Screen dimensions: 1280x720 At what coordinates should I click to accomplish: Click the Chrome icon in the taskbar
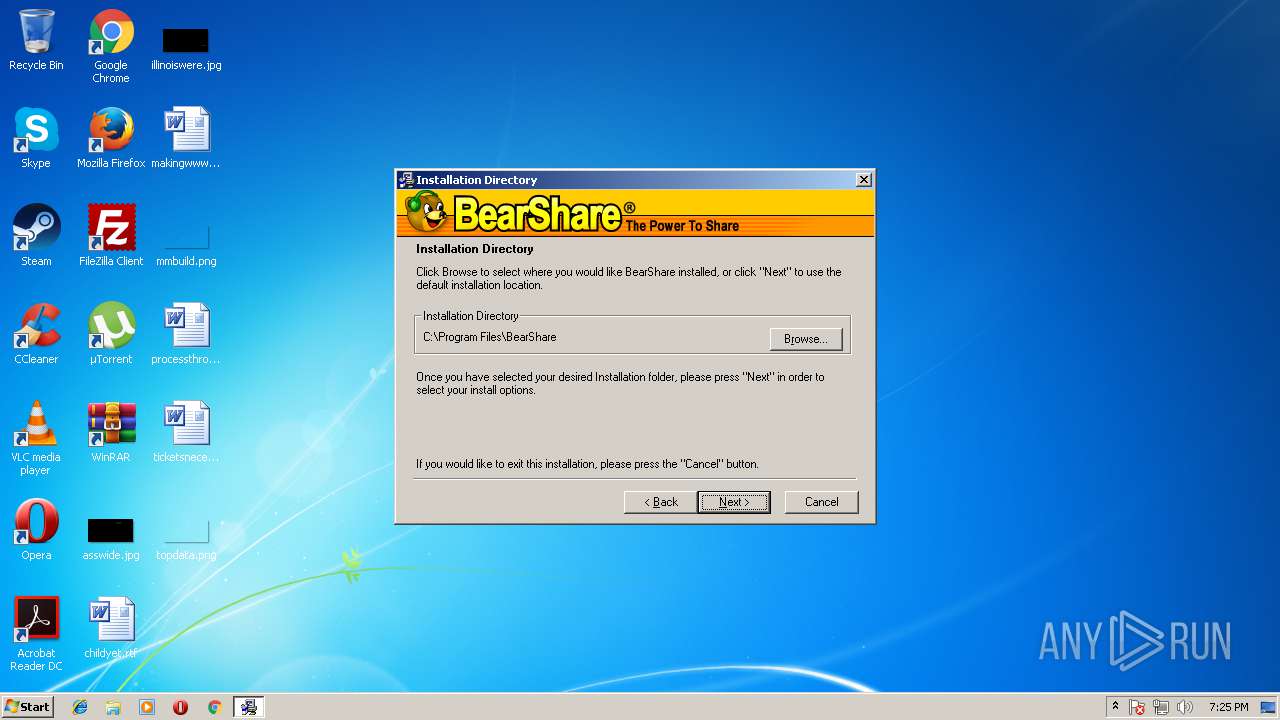pos(214,707)
